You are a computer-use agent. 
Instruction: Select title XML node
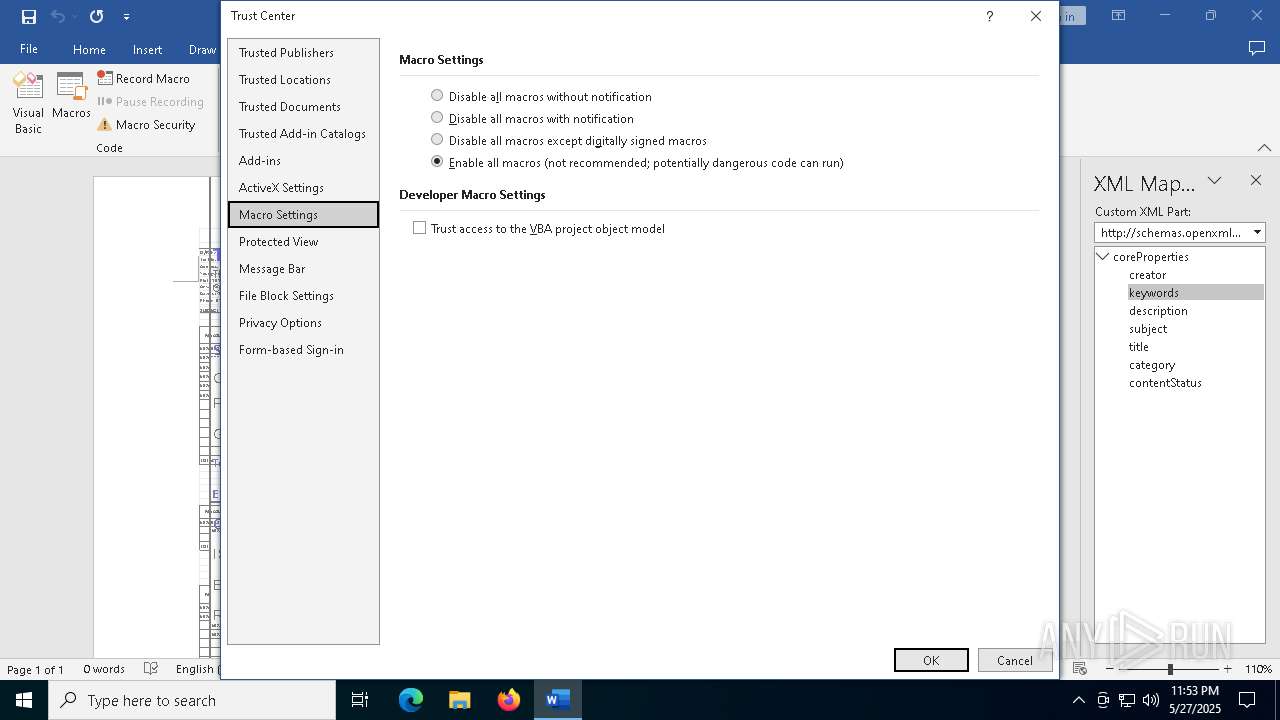[1139, 347]
